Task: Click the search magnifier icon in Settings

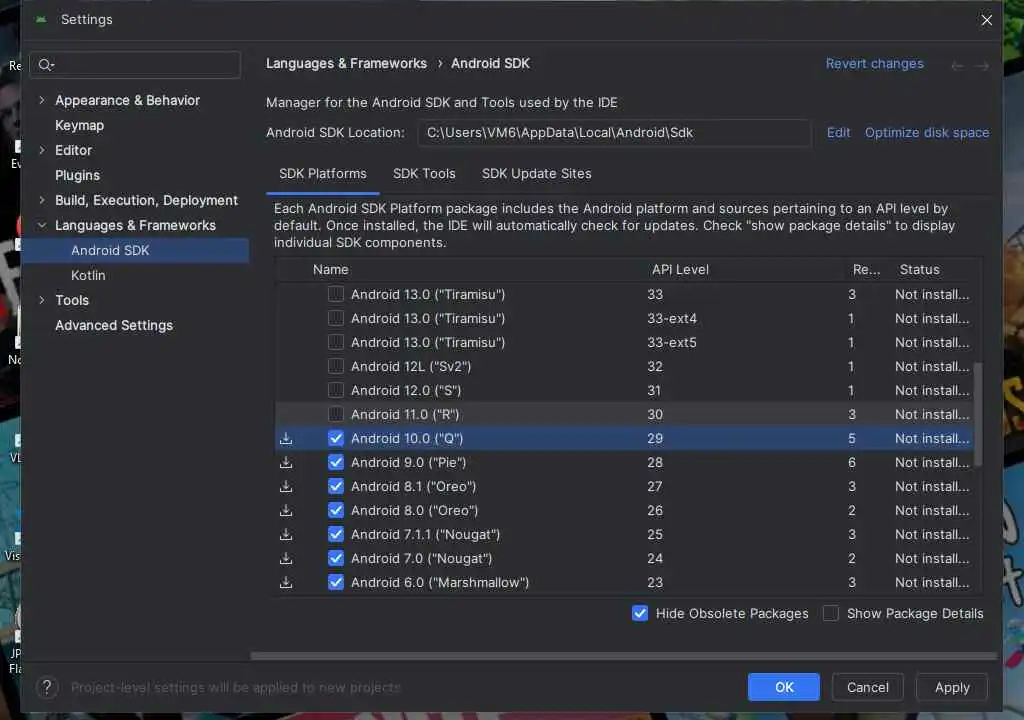Action: point(46,65)
